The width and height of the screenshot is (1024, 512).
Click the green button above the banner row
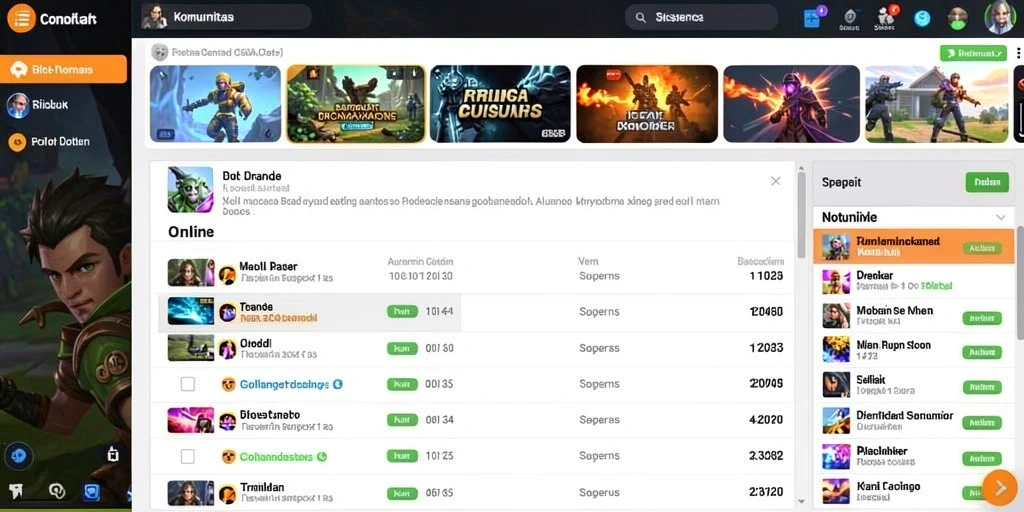(x=973, y=54)
